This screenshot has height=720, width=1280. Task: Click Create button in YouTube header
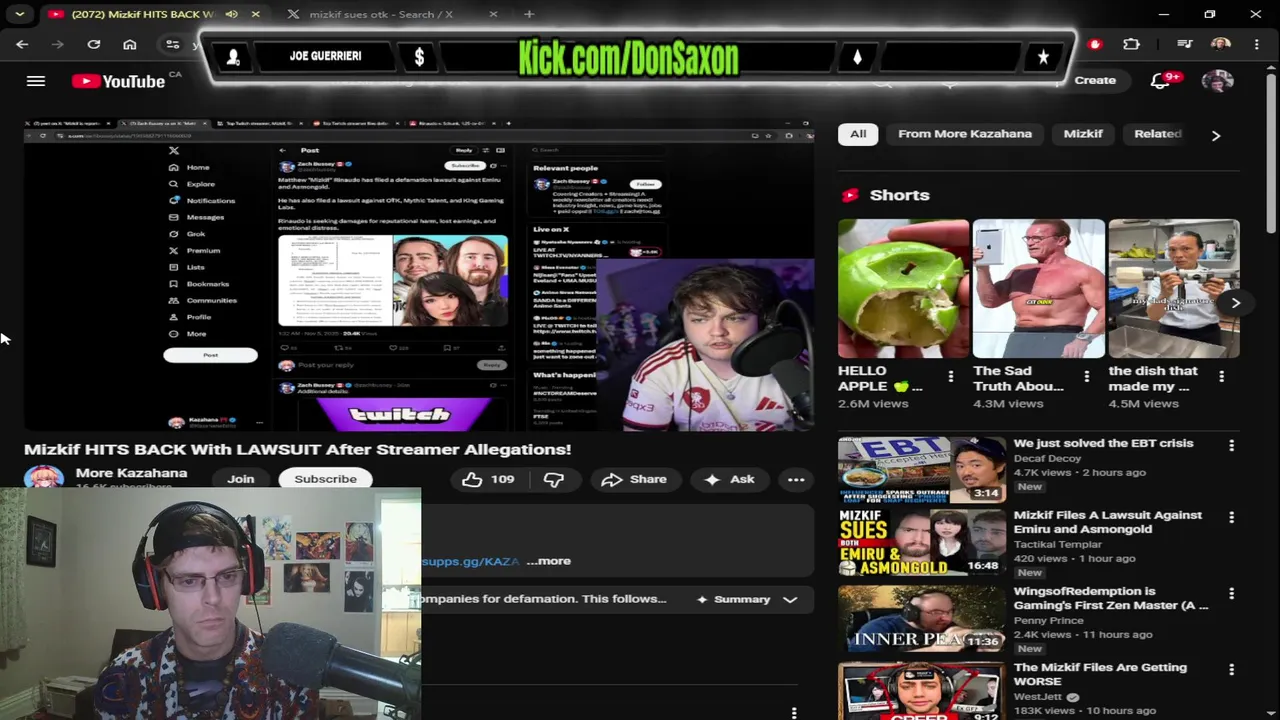tap(1095, 80)
